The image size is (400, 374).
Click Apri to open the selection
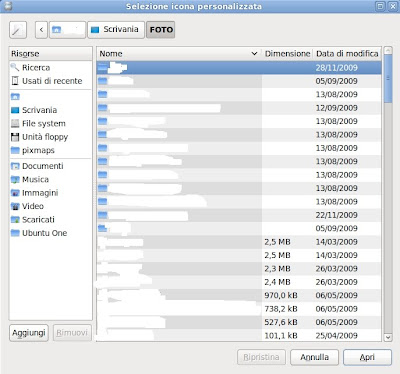tap(367, 357)
